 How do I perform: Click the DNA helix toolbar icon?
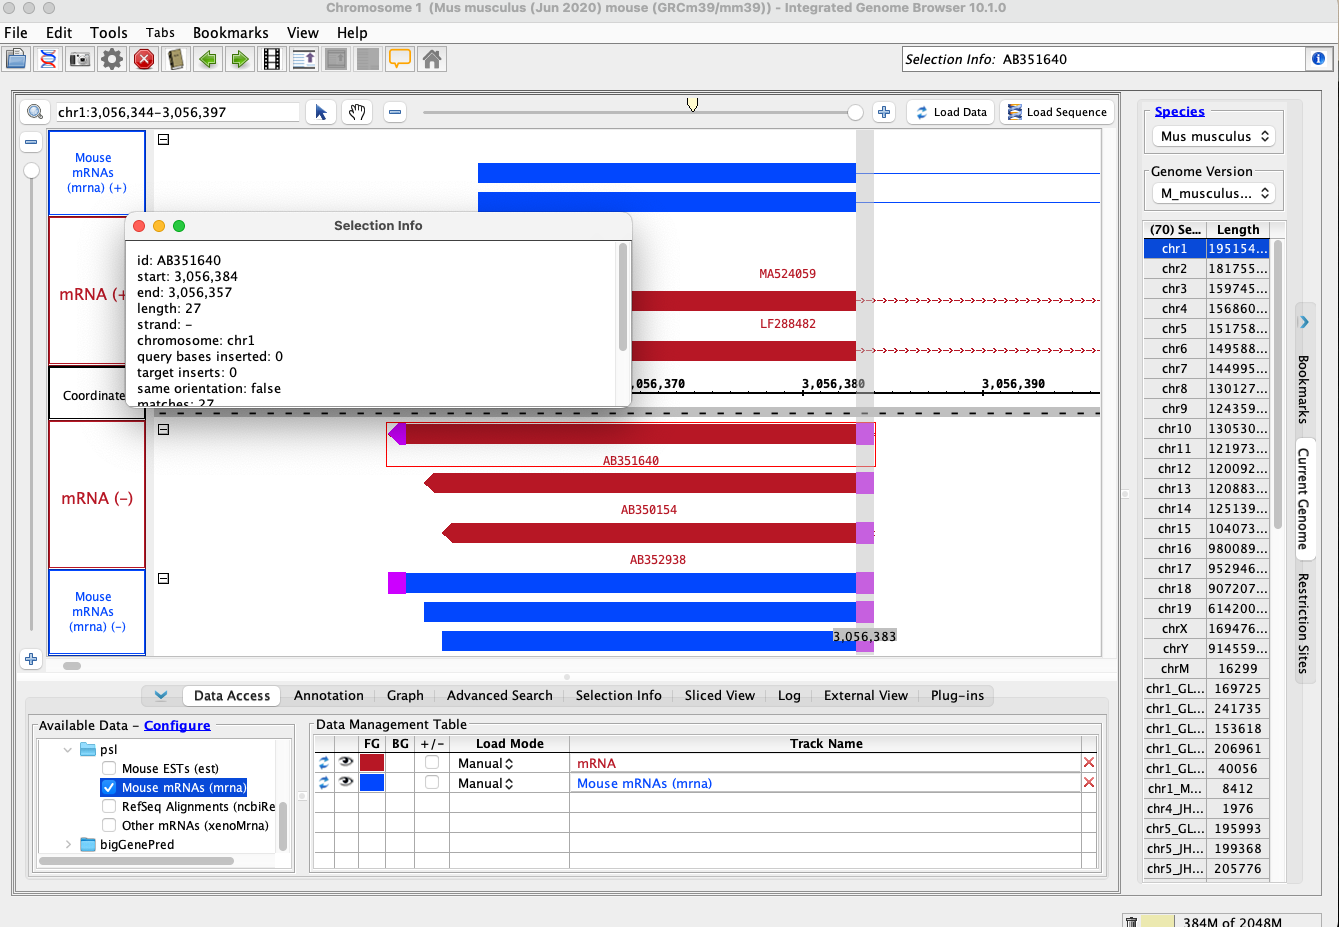click(x=47, y=59)
